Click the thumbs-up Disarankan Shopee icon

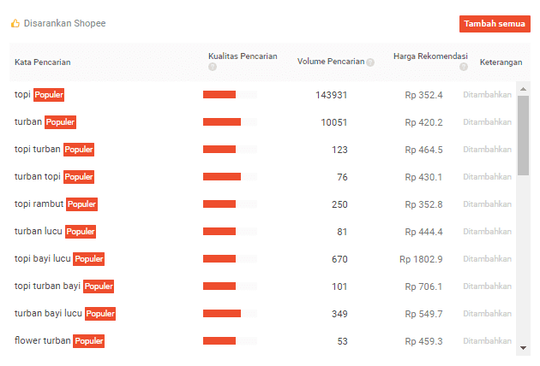pos(15,23)
